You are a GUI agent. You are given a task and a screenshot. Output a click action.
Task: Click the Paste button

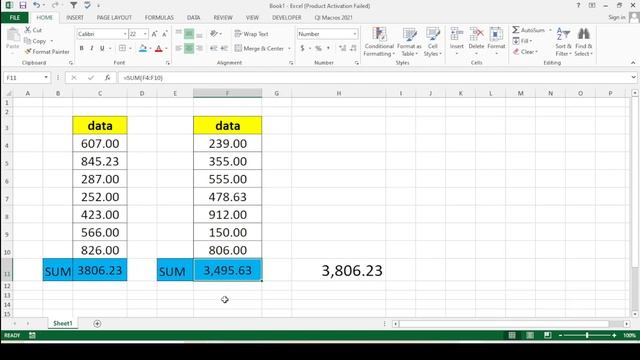pyautogui.click(x=13, y=39)
